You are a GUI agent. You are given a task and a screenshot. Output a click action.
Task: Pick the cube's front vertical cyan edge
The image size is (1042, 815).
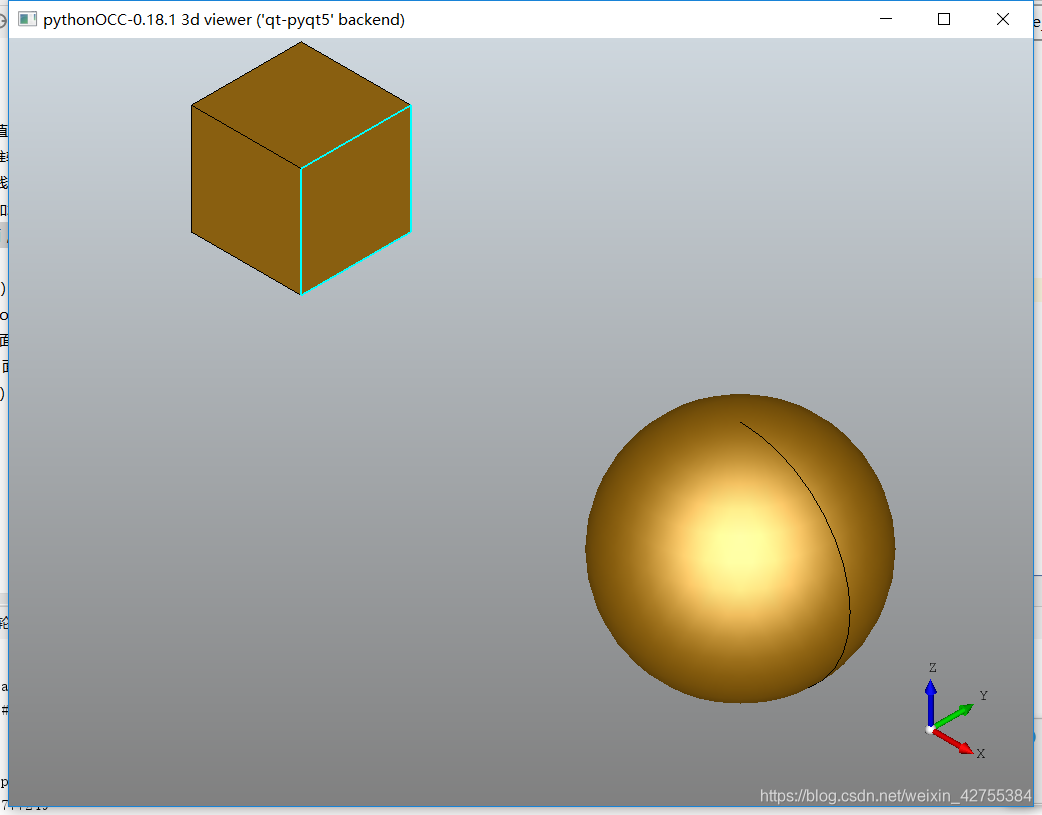pyautogui.click(x=301, y=231)
